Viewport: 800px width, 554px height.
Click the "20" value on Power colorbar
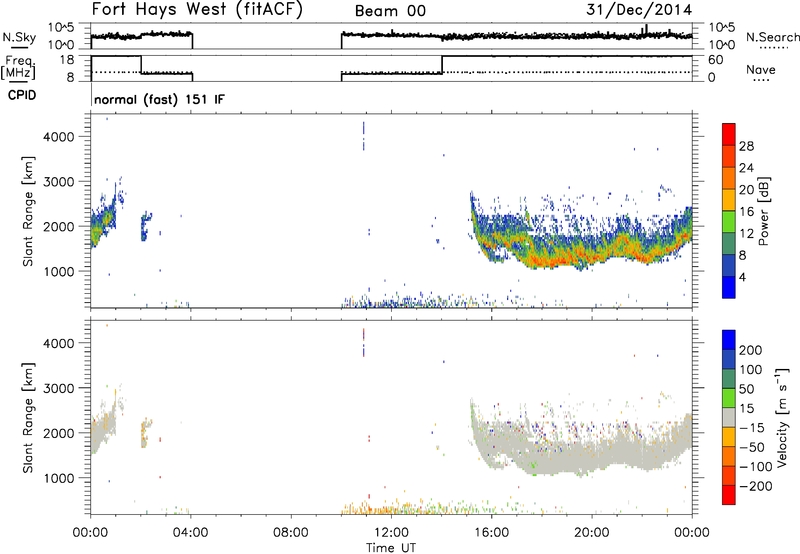click(x=746, y=190)
